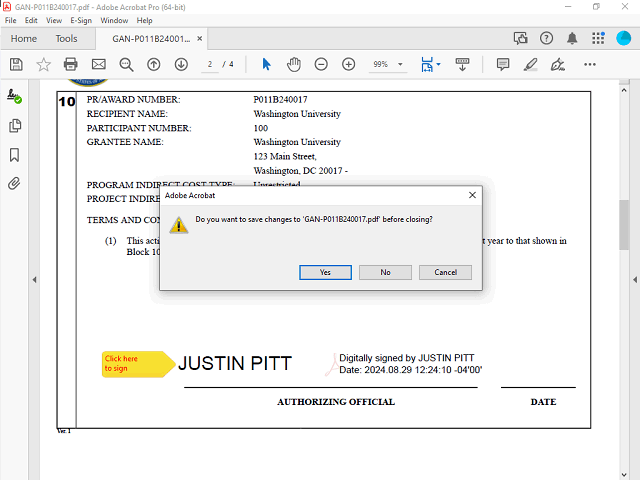Click No to discard changes
Viewport: 640px width, 480px height.
click(385, 272)
